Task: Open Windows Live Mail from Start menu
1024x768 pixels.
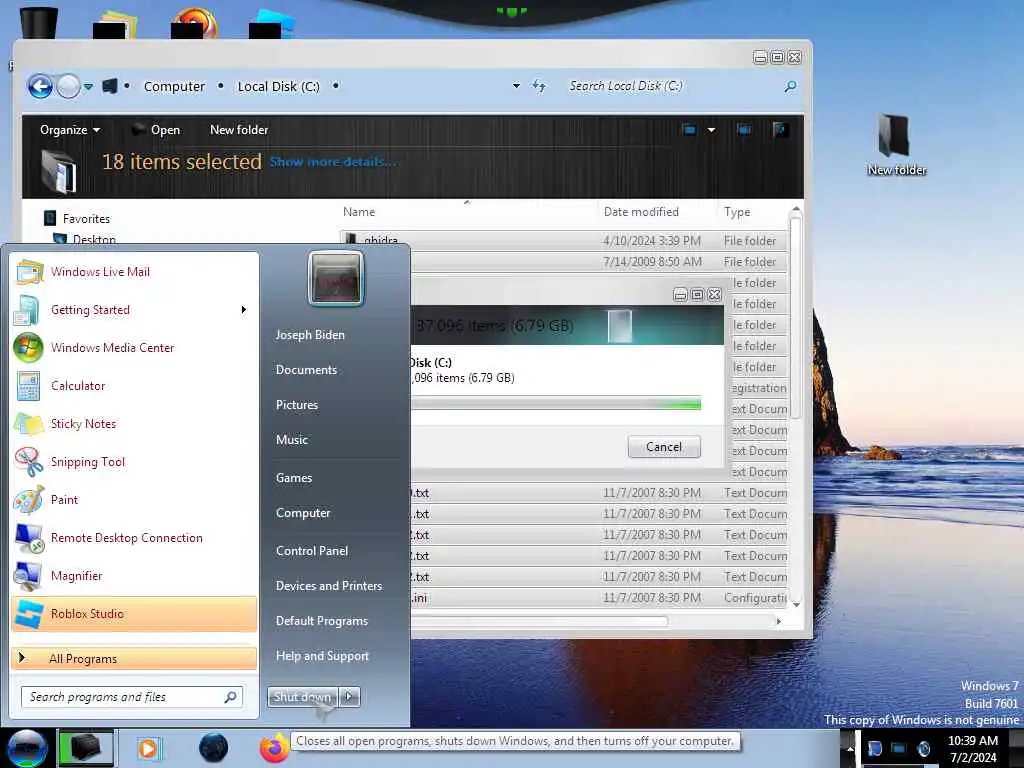Action: coord(134,272)
